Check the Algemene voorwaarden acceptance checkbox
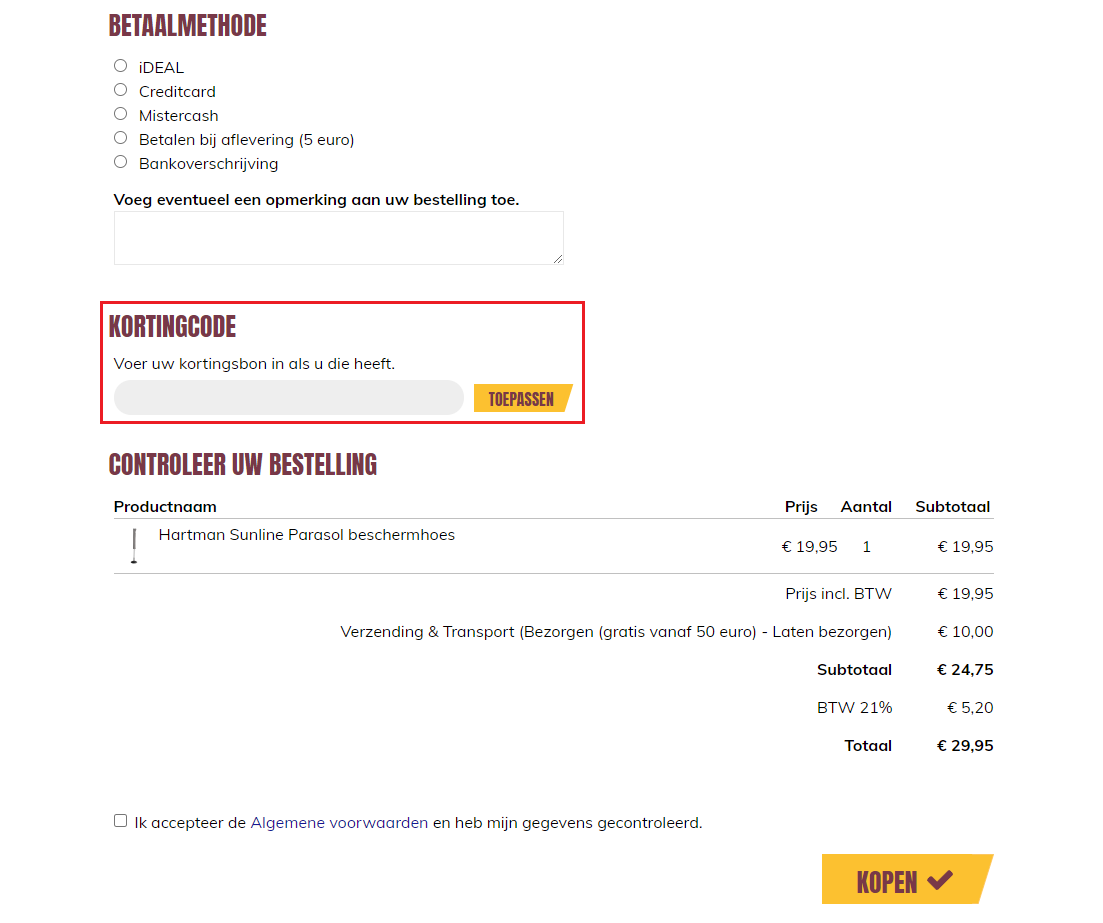Viewport: 1103px width, 923px height. tap(120, 821)
